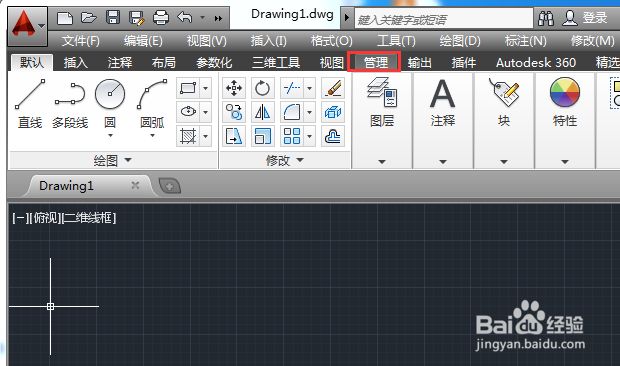Open the 插入(I) menu
620x366 pixels.
pos(268,41)
